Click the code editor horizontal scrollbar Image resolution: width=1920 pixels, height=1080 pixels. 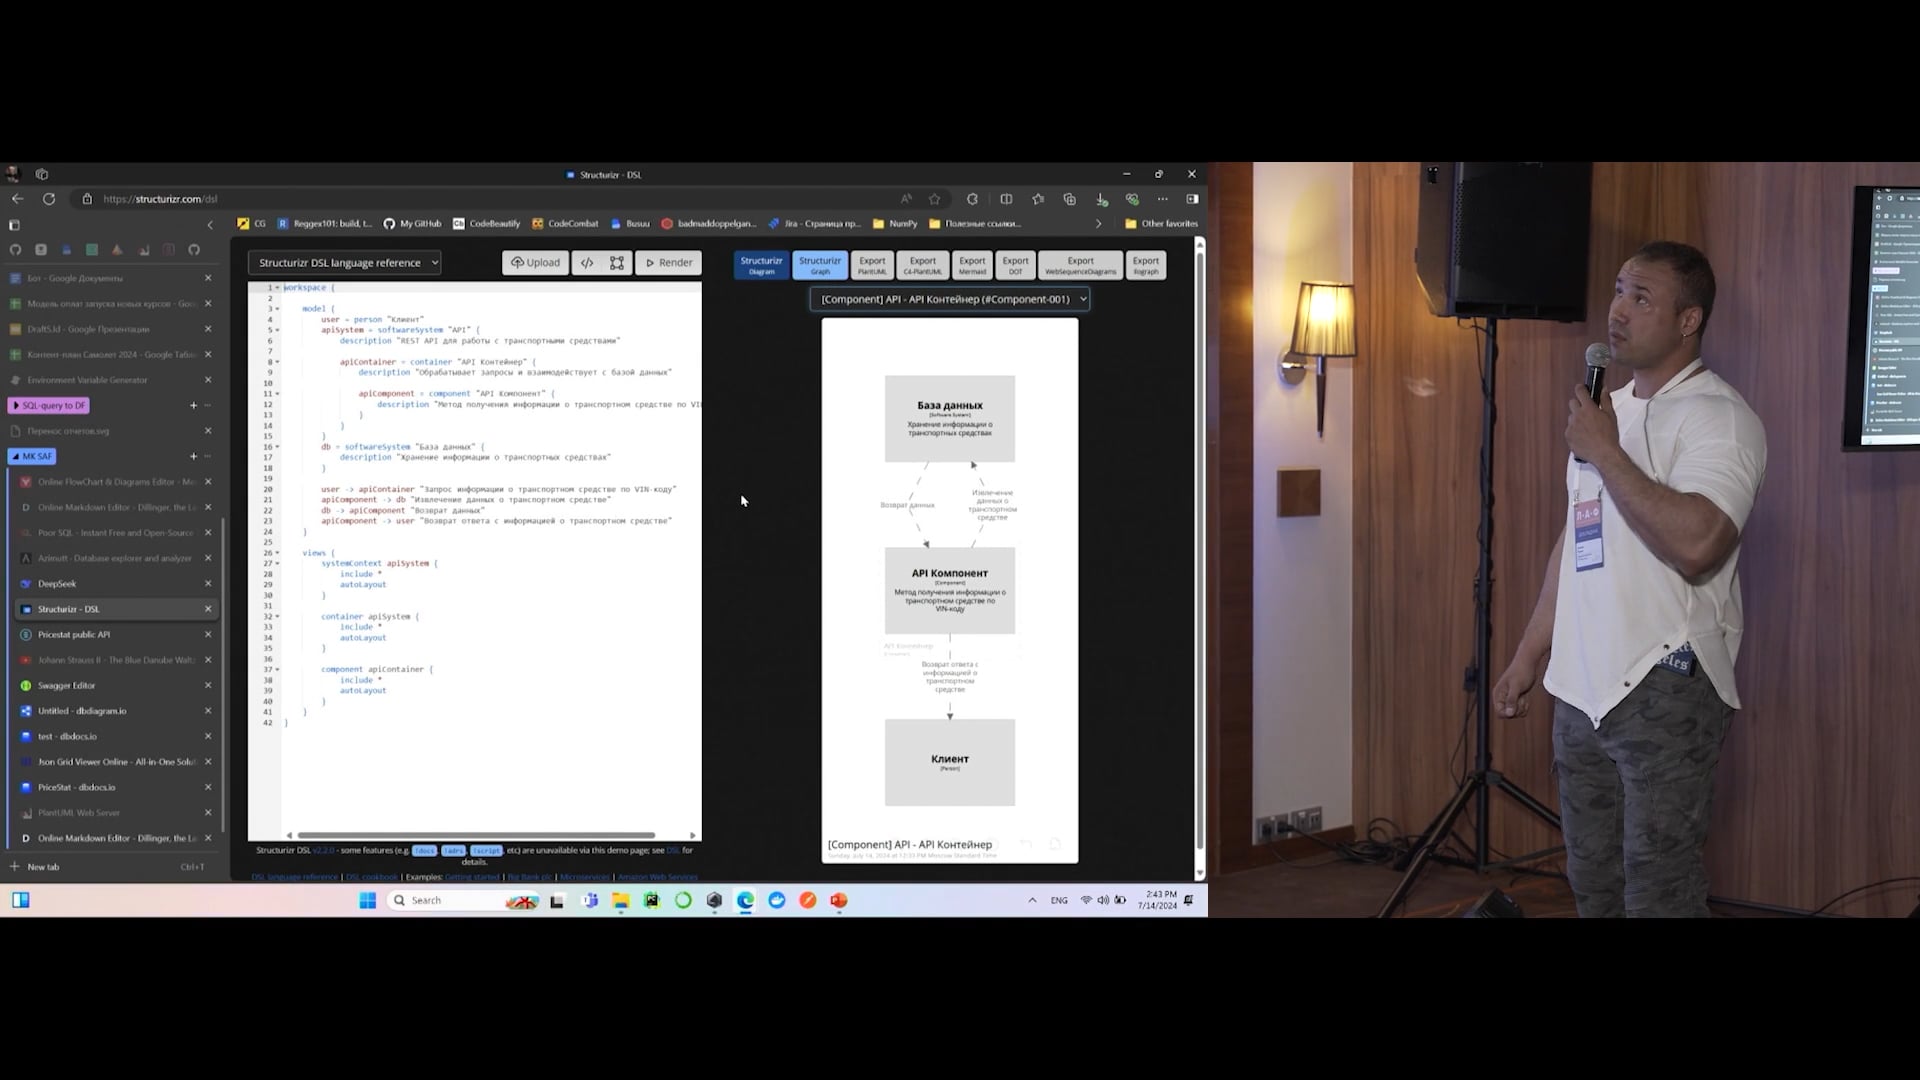click(476, 835)
